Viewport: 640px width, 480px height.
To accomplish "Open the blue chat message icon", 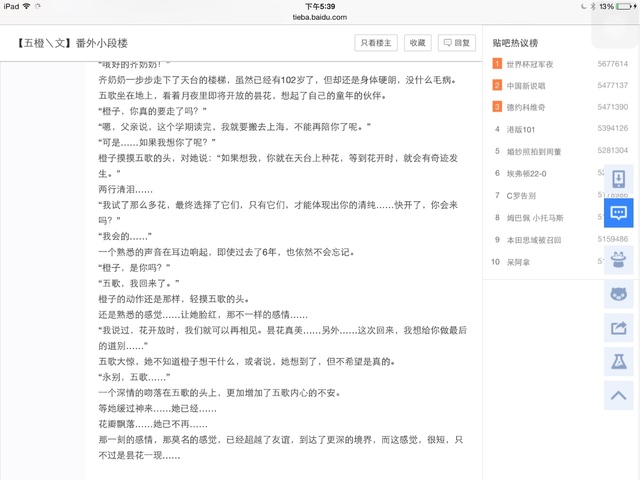I will coord(618,215).
